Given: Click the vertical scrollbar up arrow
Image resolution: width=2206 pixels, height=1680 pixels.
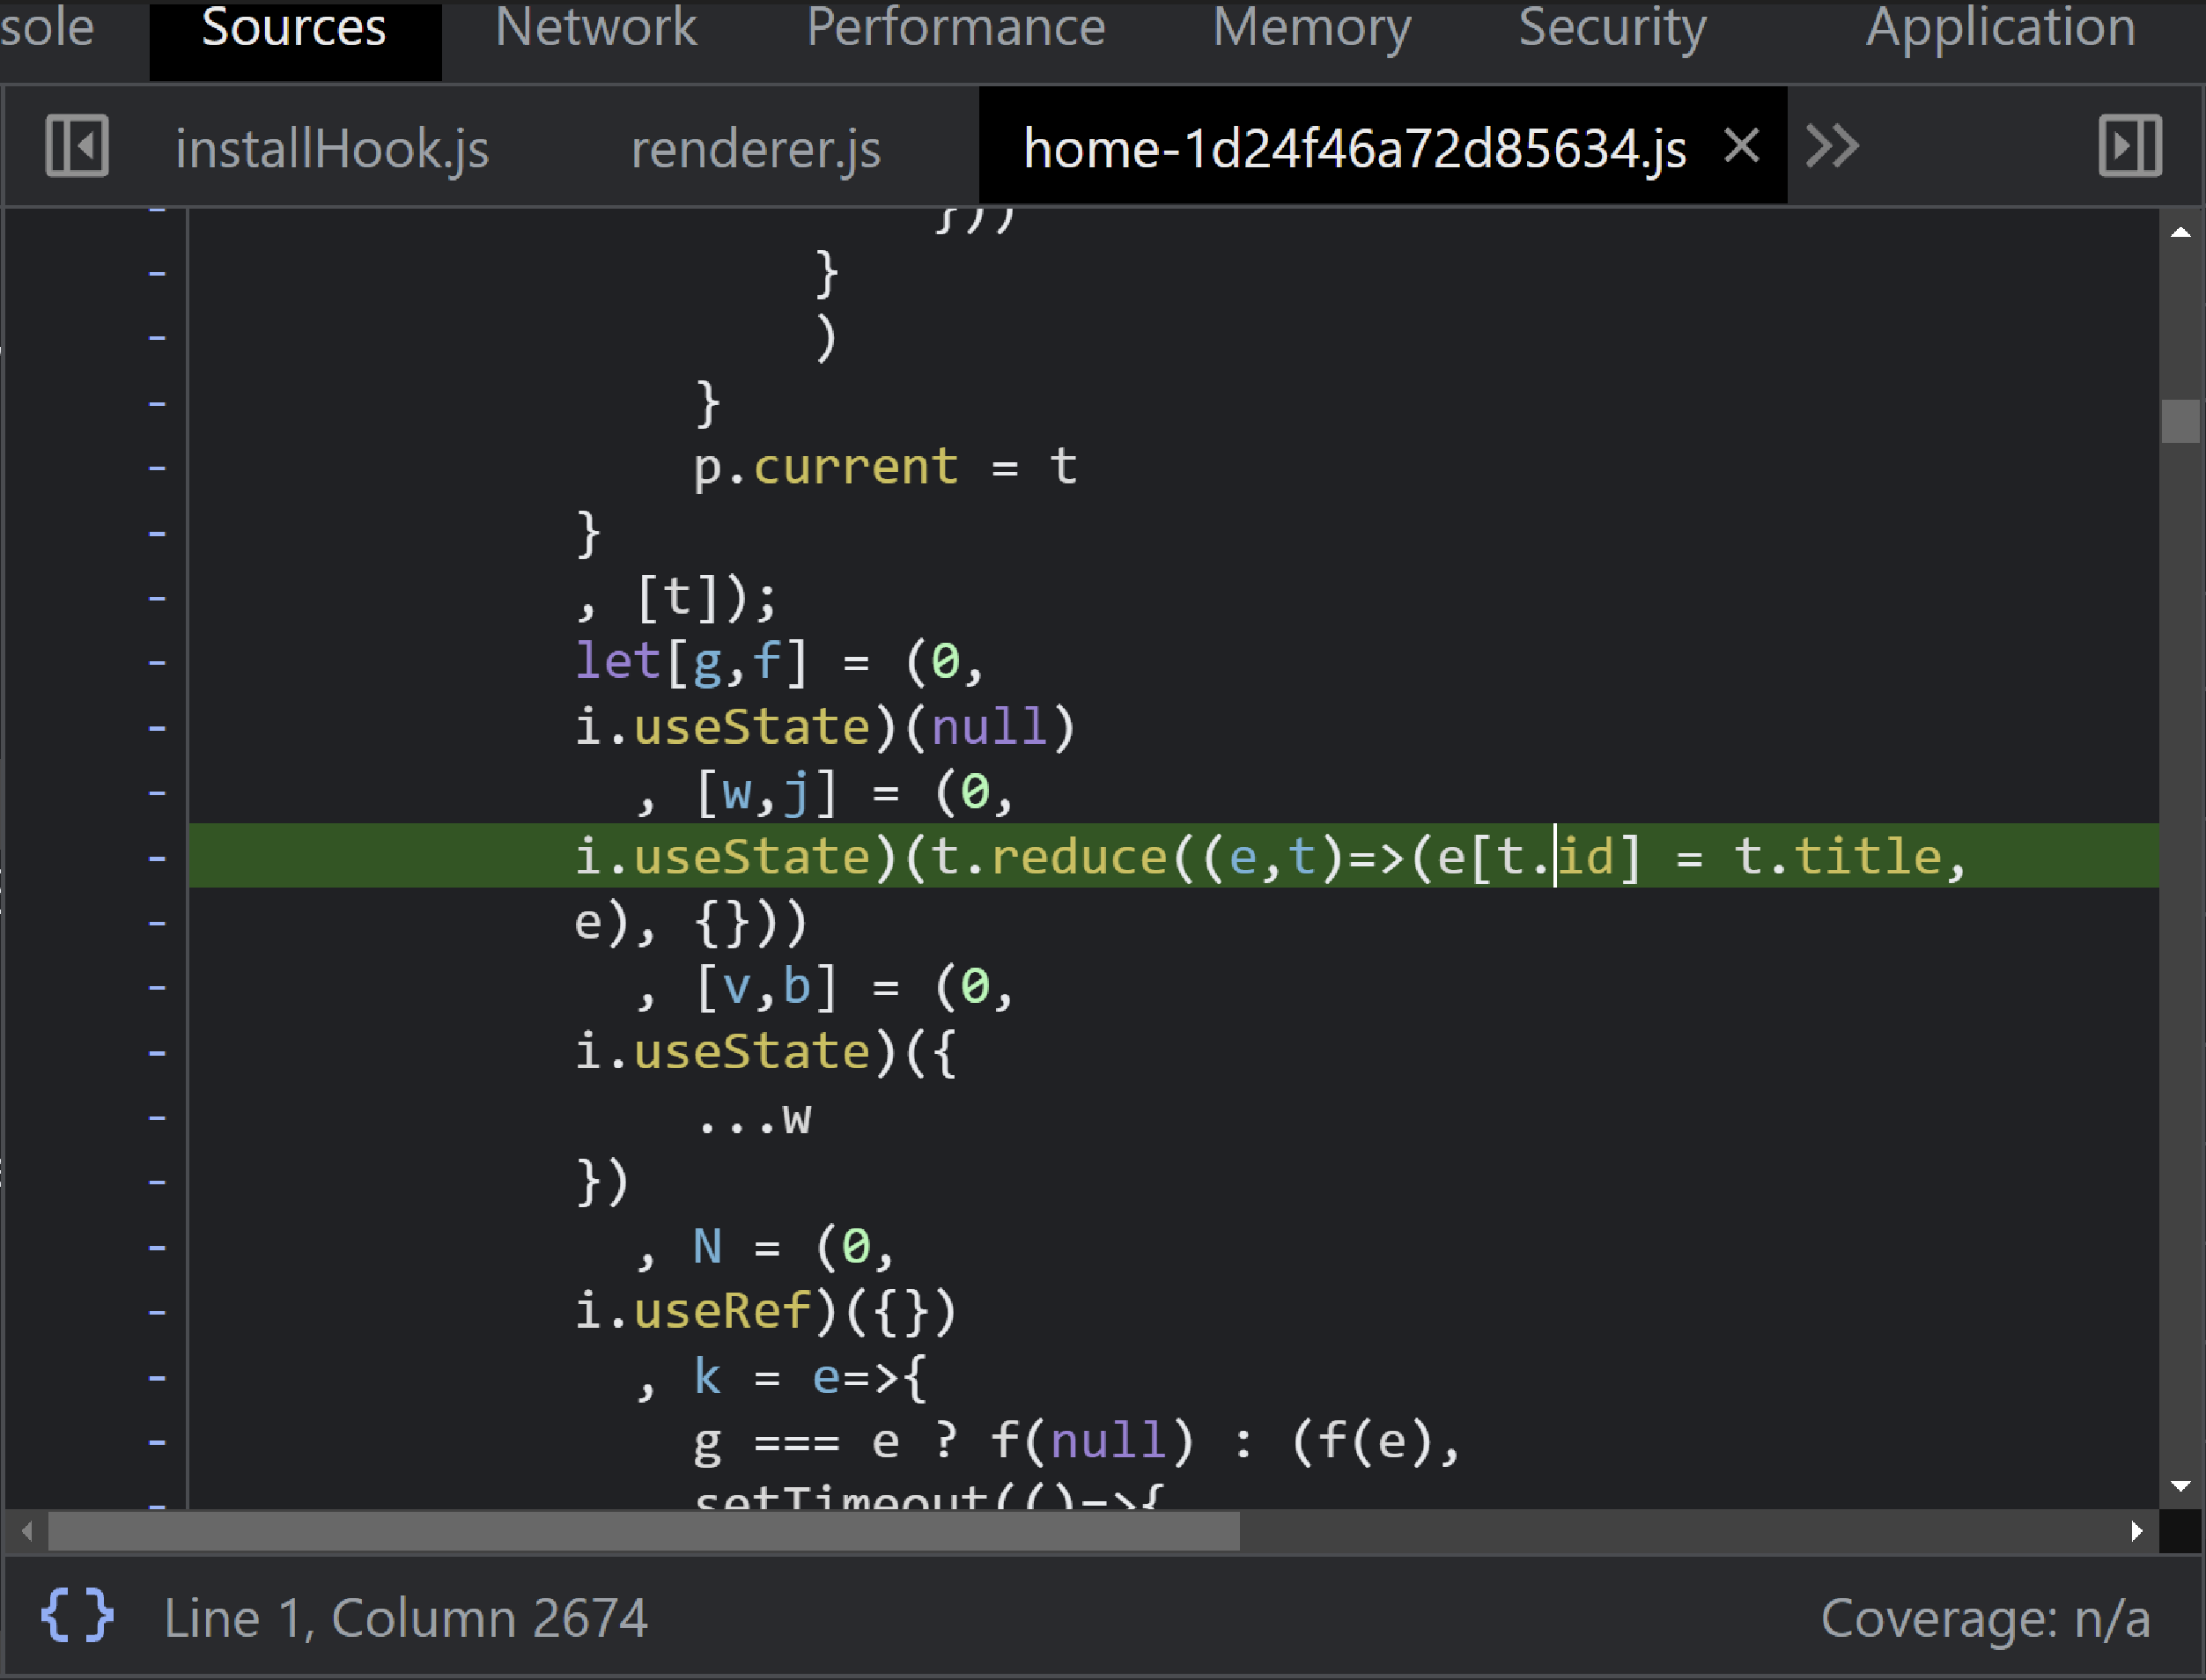Looking at the screenshot, I should point(2180,233).
